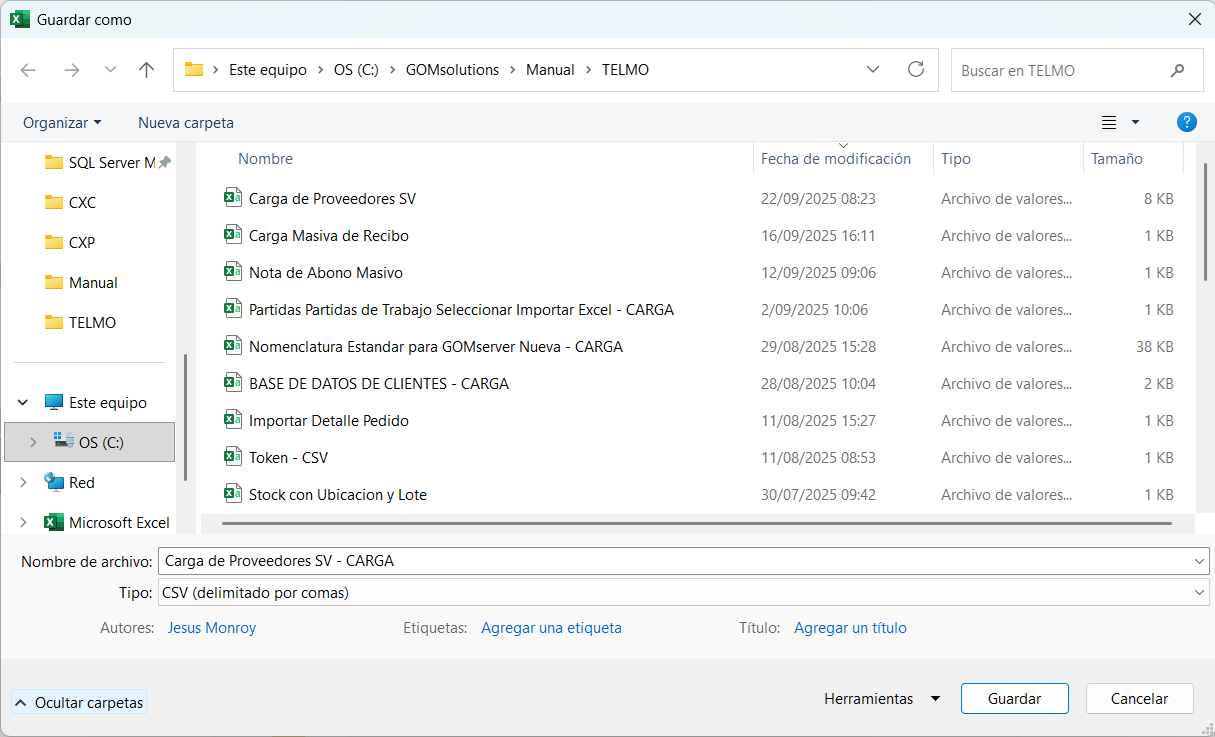1215x737 pixels.
Task: Open the Agregar una etiqueta link
Action: [x=551, y=627]
